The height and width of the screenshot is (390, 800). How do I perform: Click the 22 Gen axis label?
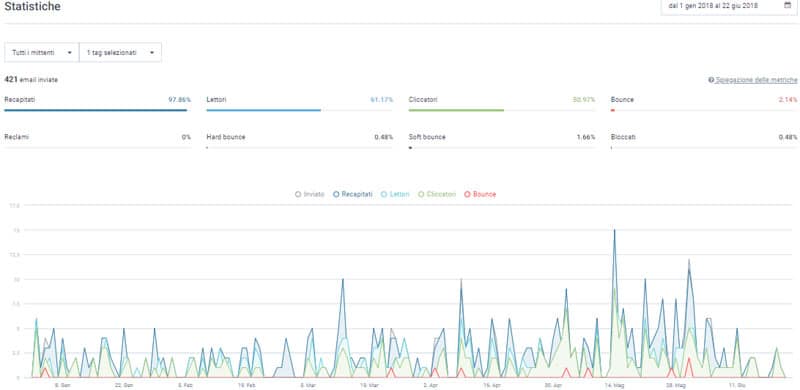point(124,385)
